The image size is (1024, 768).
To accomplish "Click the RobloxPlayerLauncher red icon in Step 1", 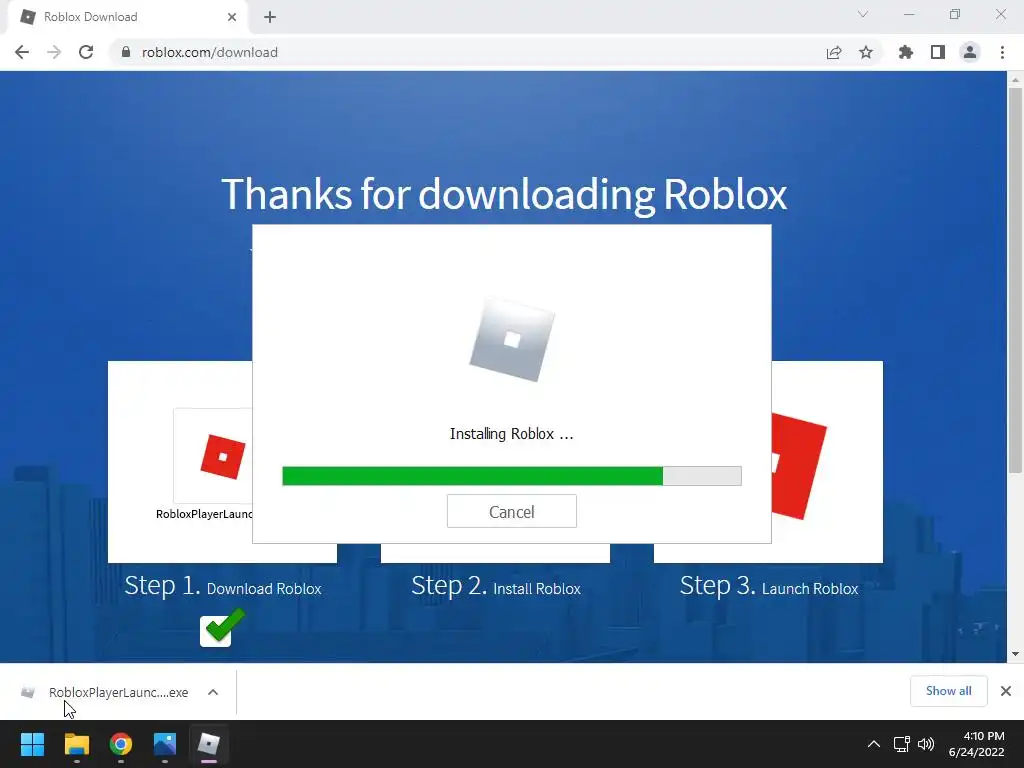I will (222, 456).
